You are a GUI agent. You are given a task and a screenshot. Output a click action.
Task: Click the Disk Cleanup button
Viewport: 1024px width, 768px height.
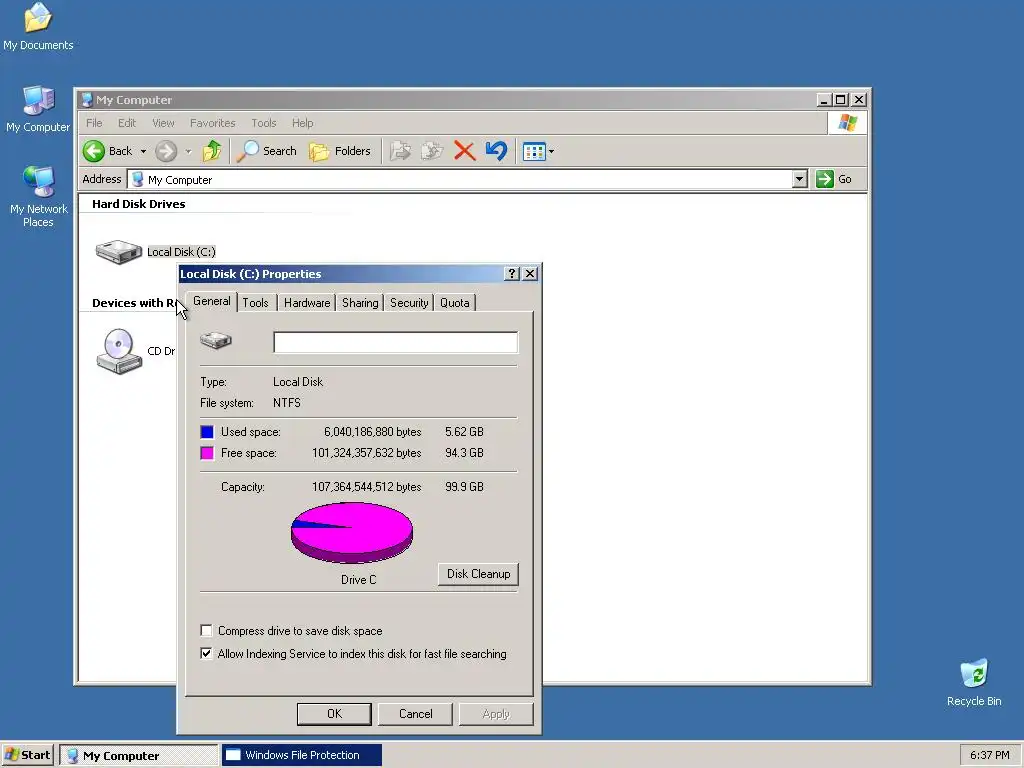pyautogui.click(x=478, y=573)
